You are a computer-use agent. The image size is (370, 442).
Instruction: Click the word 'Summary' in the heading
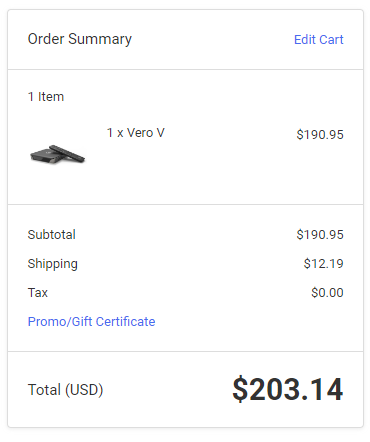100,40
